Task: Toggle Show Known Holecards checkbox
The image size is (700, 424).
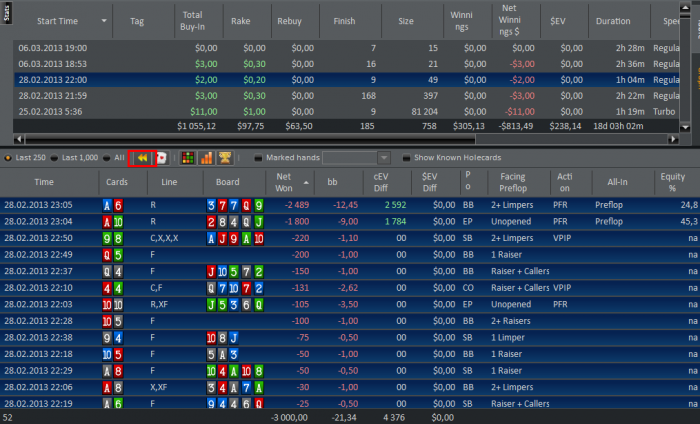Action: point(406,158)
